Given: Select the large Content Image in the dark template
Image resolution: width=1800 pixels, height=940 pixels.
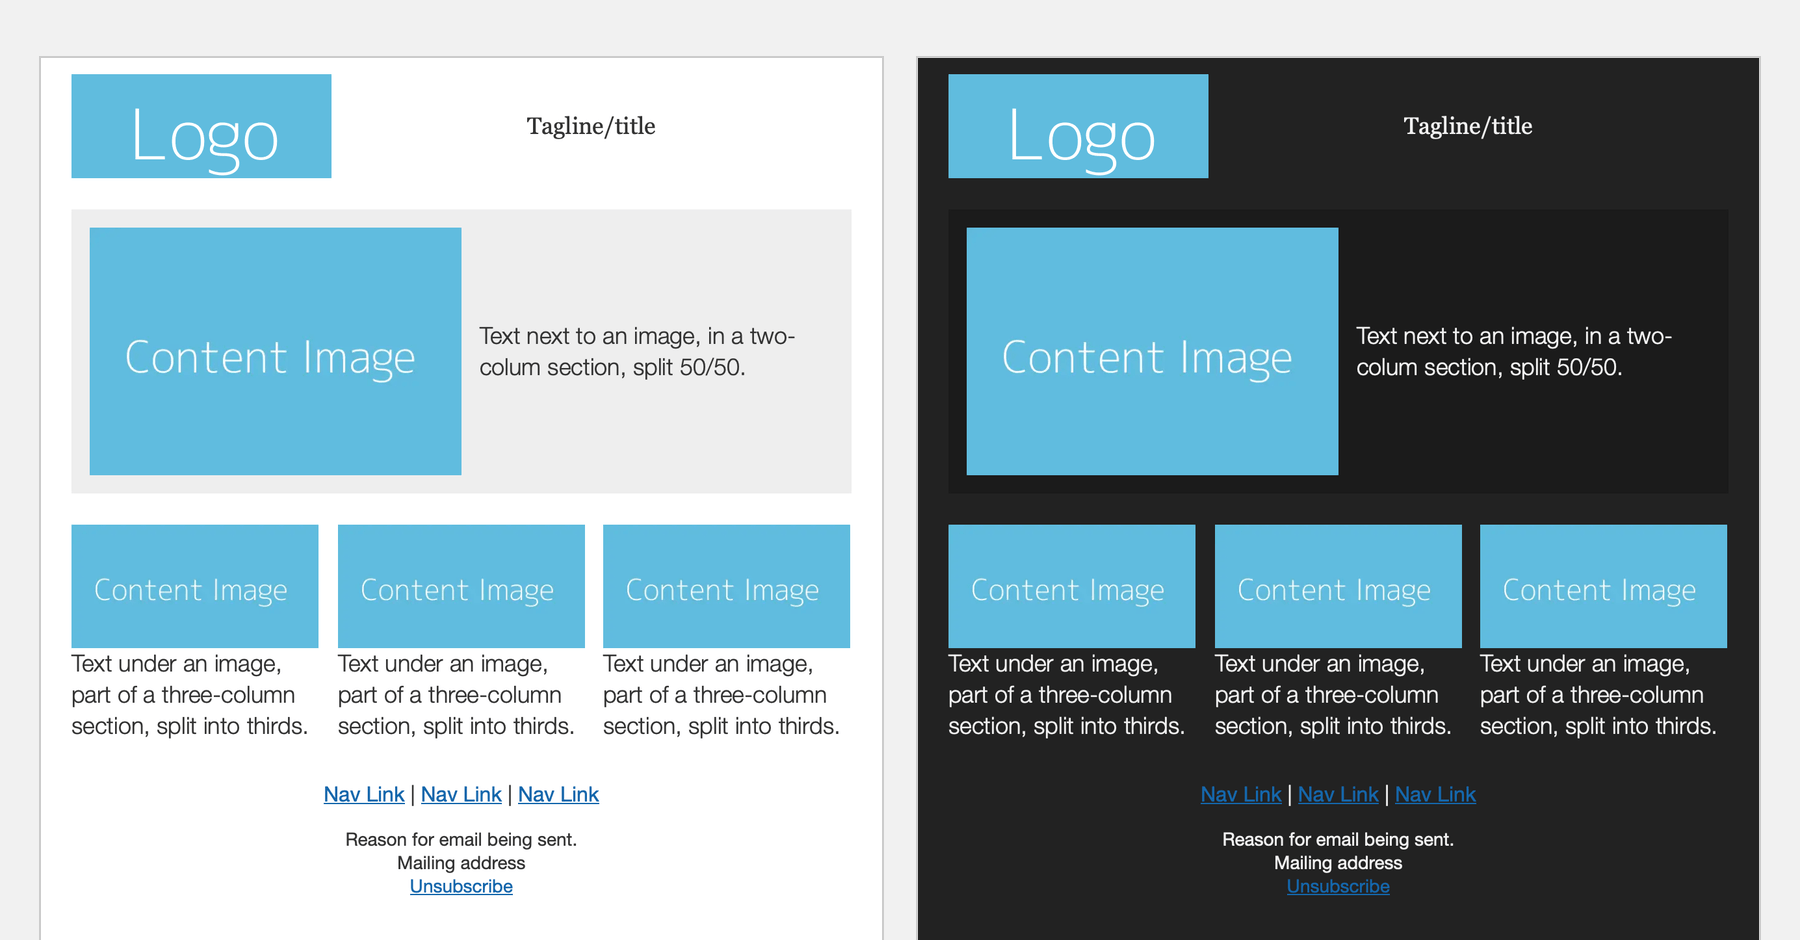Looking at the screenshot, I should [1152, 350].
